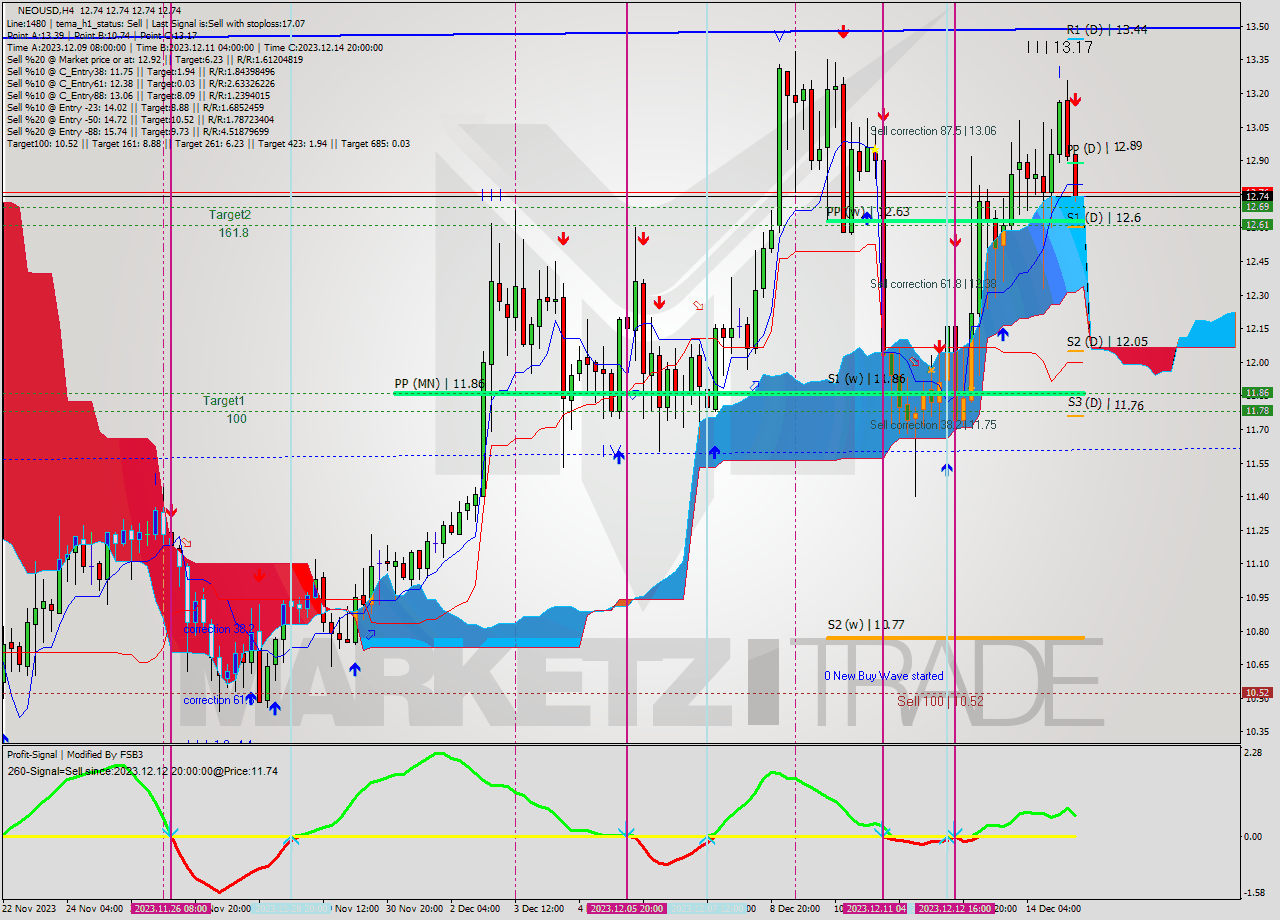1280x920 pixels.
Task: Click the blue 'correction 38.2' label
Action: pyautogui.click(x=219, y=629)
